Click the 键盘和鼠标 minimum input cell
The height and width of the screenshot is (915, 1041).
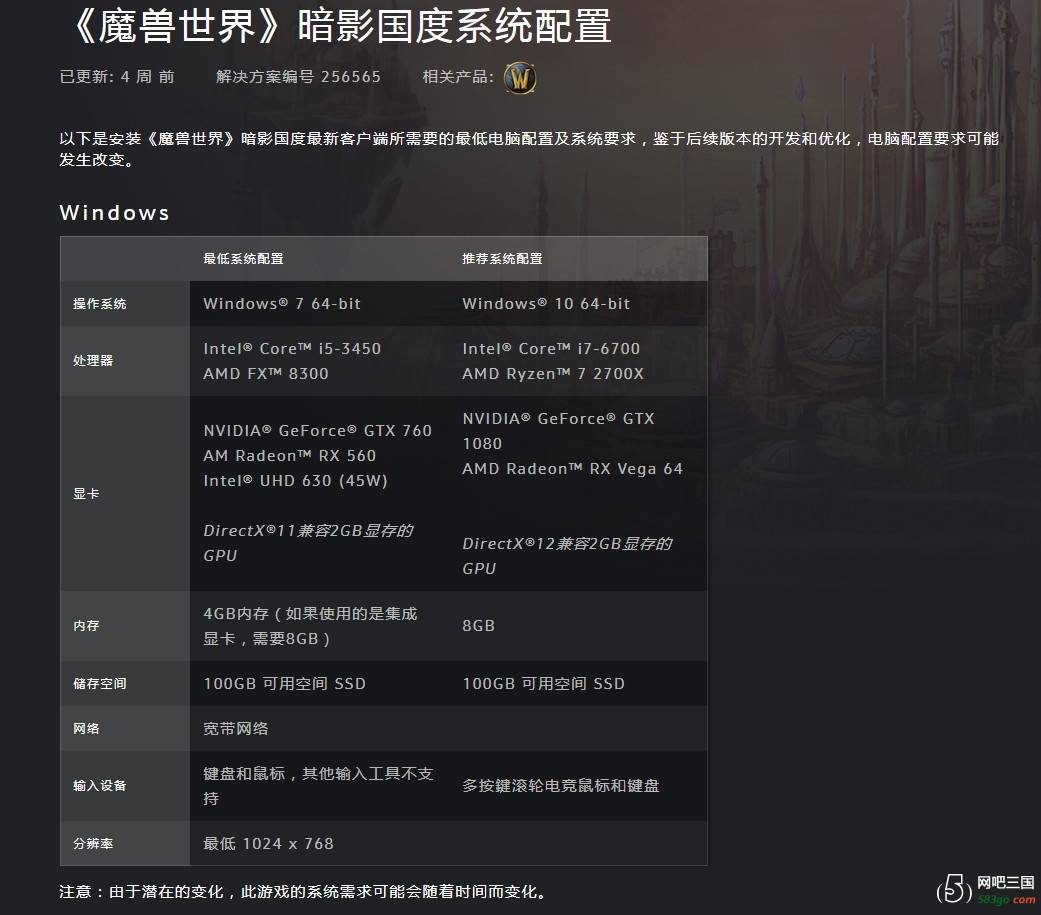[318, 786]
